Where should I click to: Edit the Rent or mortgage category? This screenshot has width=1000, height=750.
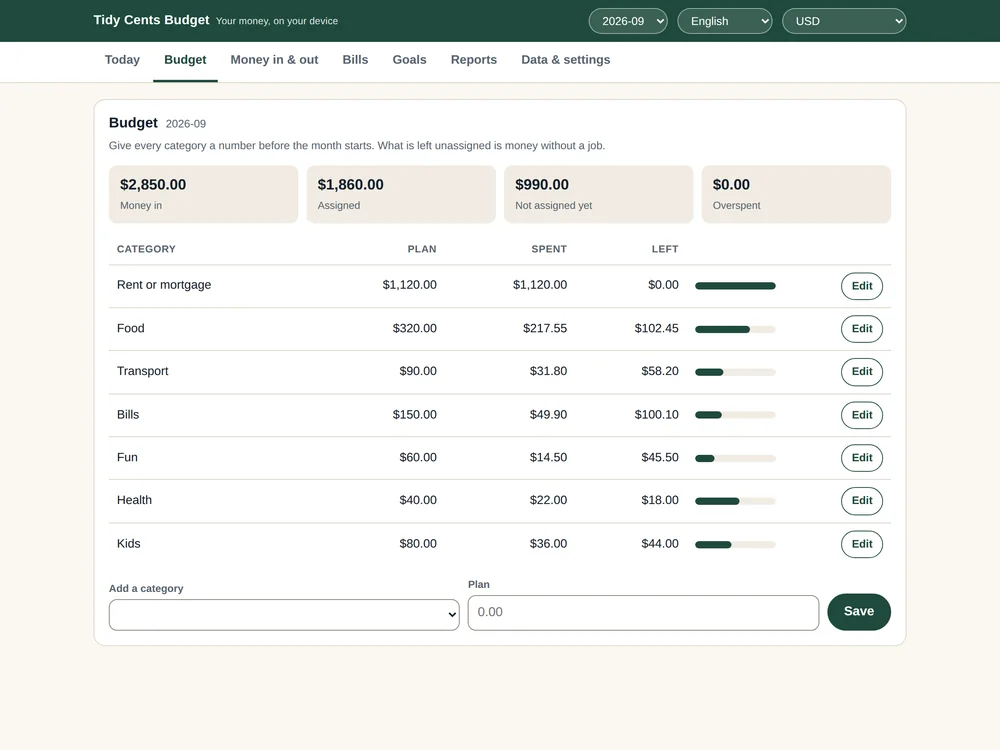point(862,286)
